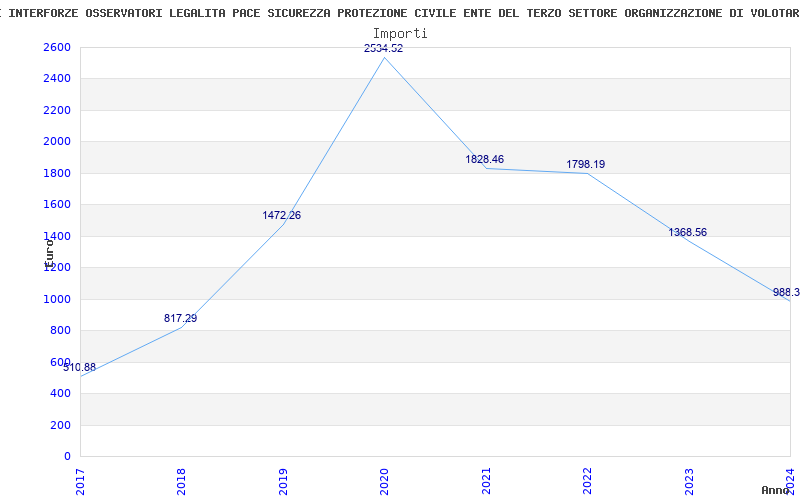Click the 1800 y-axis value
Image resolution: width=800 pixels, height=500 pixels.
point(57,173)
